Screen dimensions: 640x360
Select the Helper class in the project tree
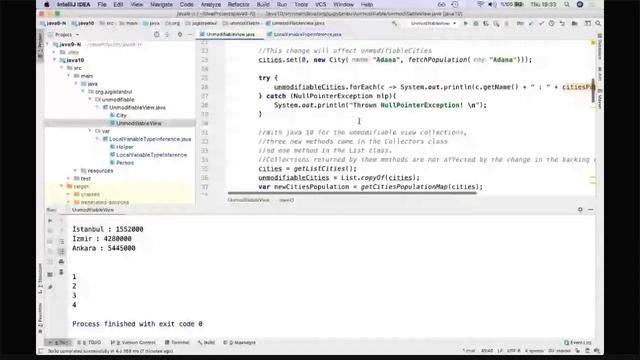122,147
